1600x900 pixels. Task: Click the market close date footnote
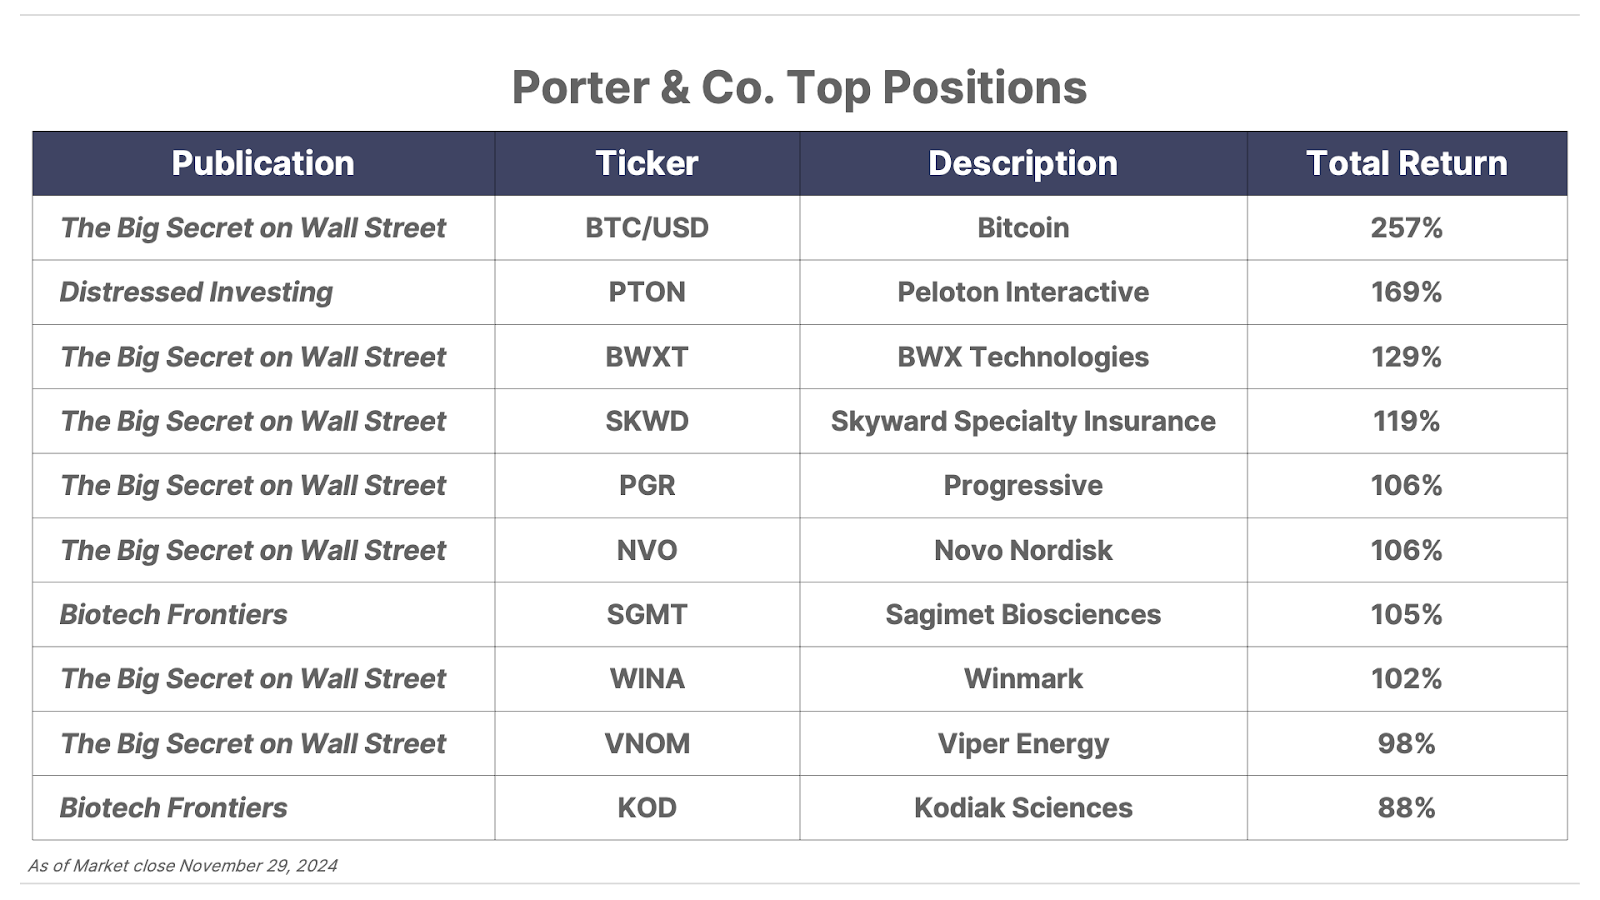pos(183,866)
